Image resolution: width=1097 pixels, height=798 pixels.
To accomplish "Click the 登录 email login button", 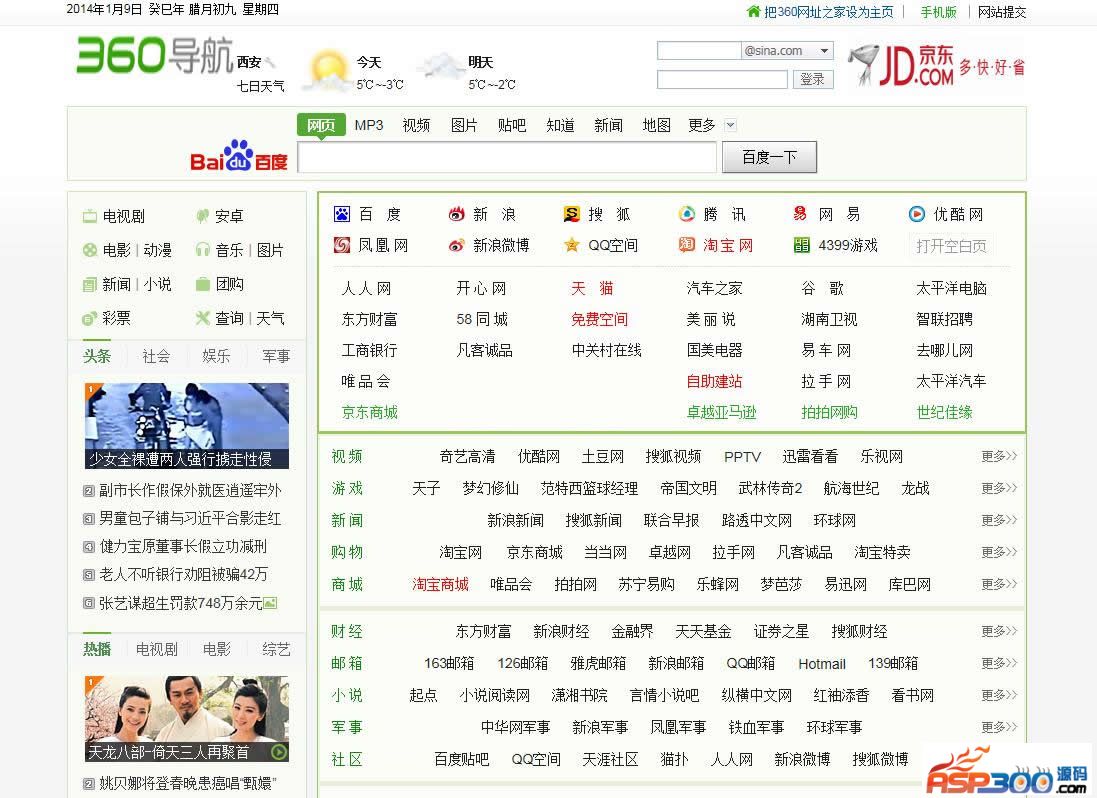I will coord(812,79).
